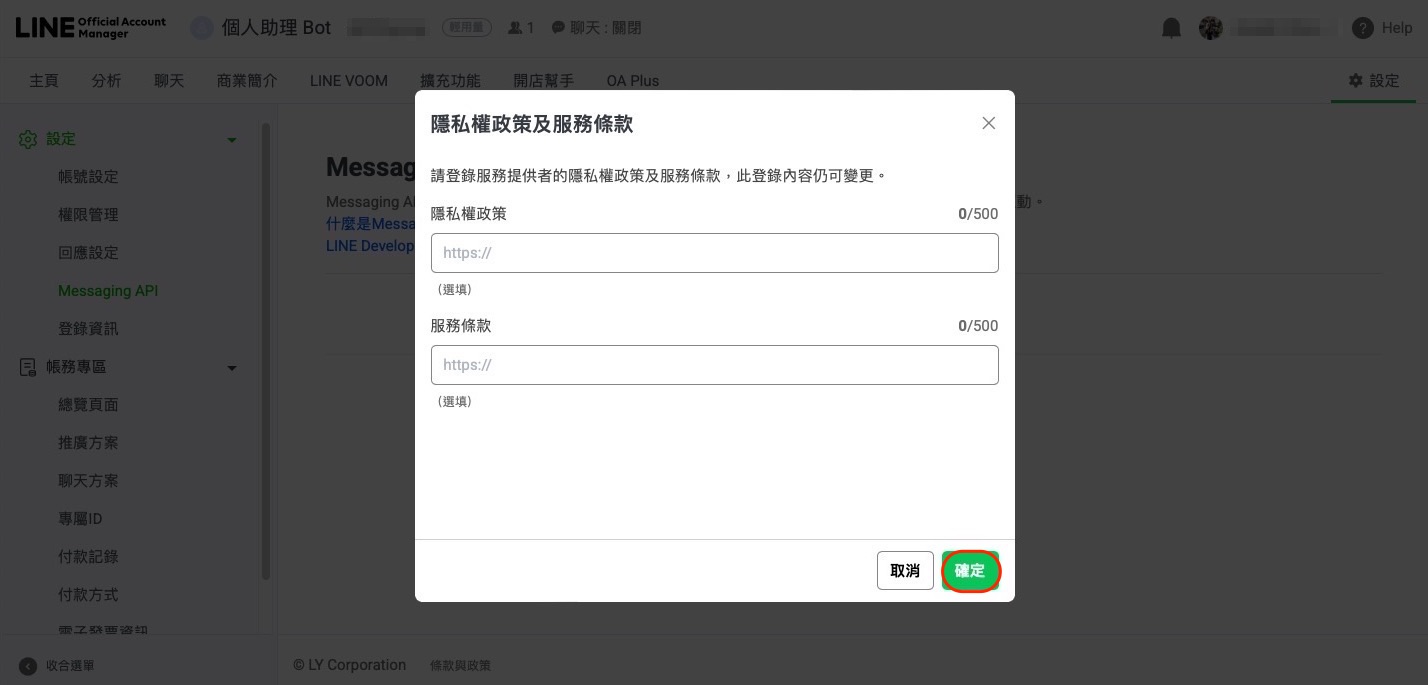Close the privacy policy dialog with X
This screenshot has height=685, width=1428.
[988, 123]
